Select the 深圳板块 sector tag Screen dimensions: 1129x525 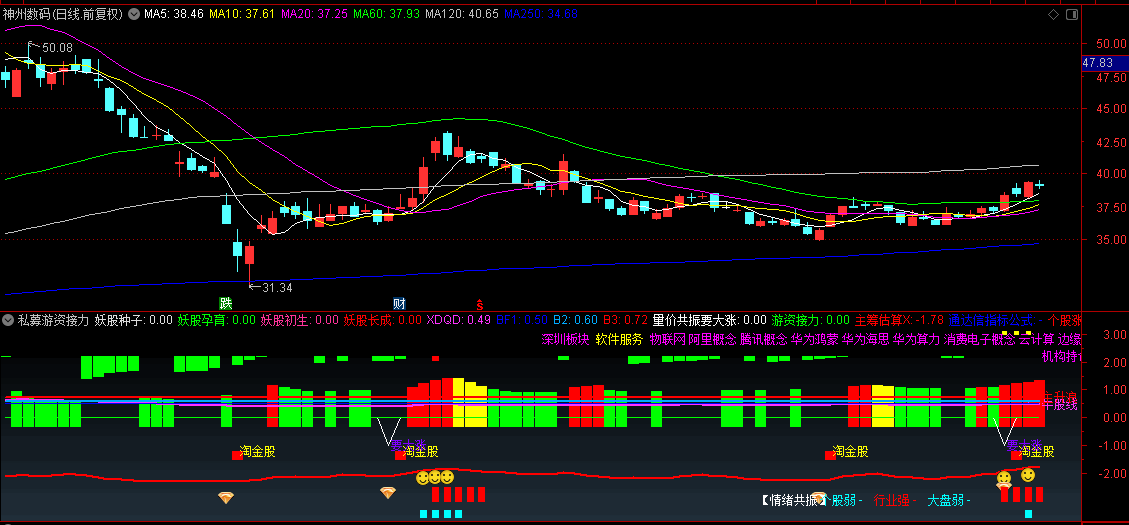565,339
